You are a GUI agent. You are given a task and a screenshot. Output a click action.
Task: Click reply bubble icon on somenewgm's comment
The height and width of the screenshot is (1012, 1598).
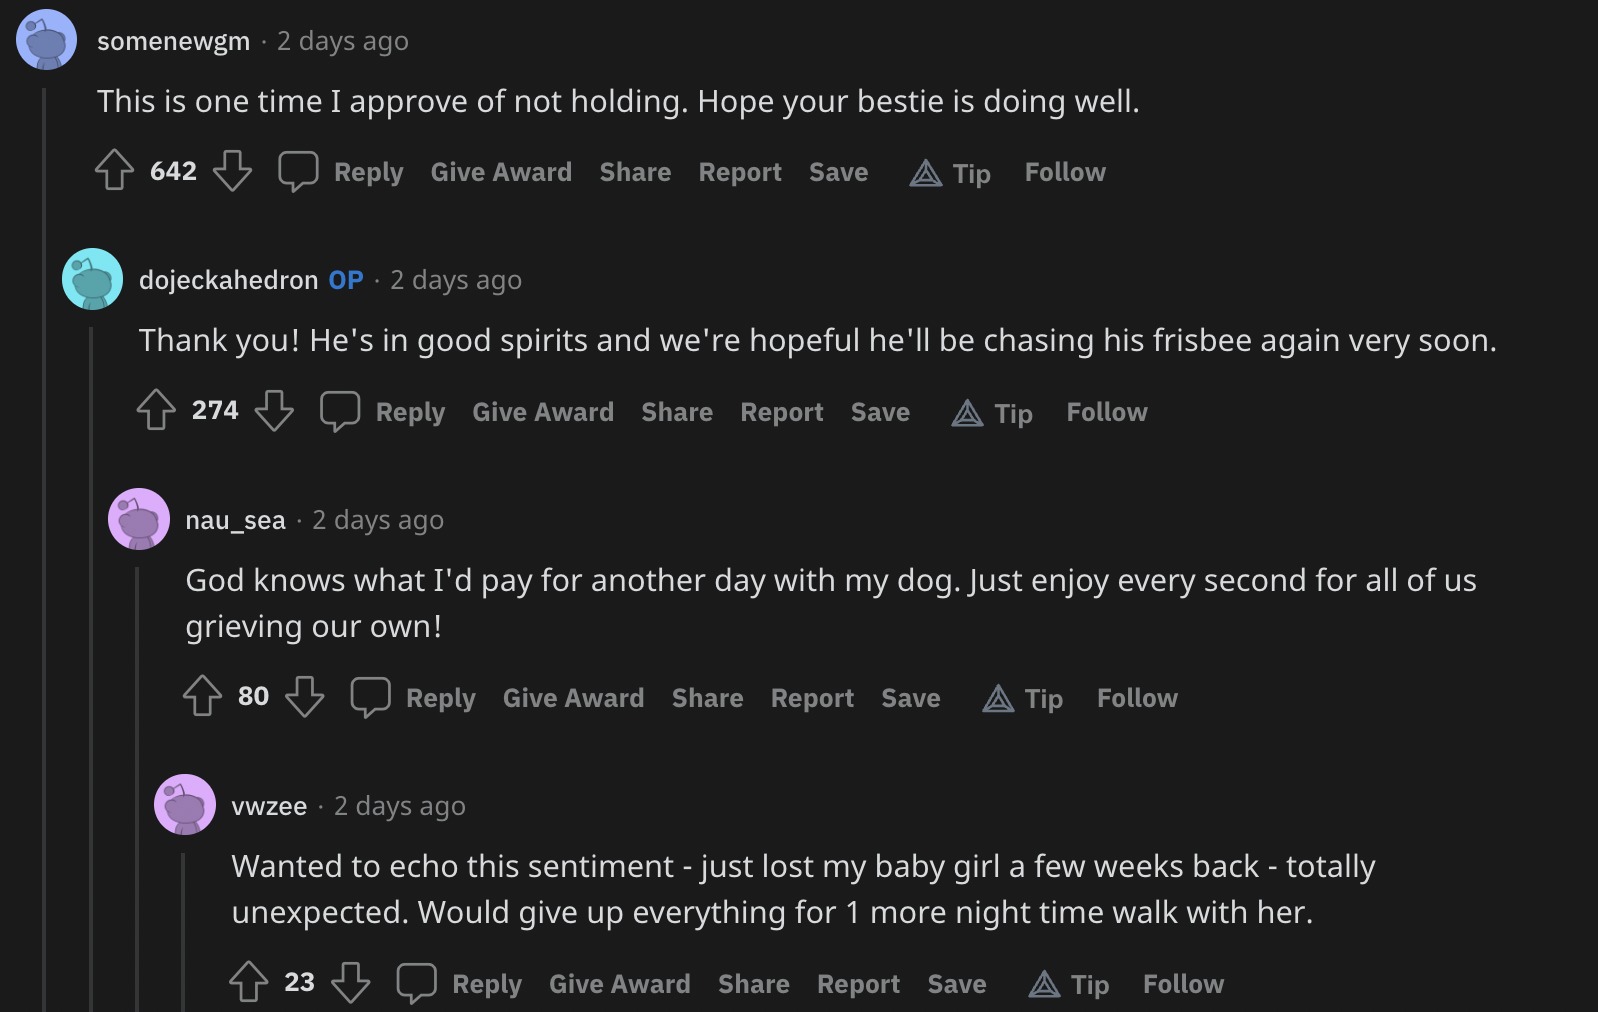point(298,171)
